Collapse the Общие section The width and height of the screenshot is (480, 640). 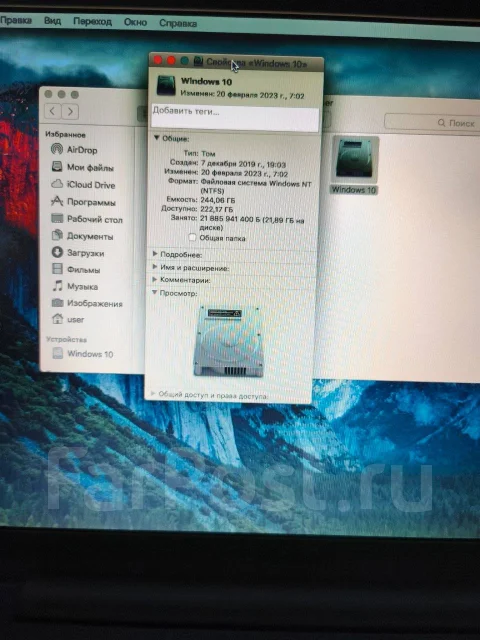156,138
